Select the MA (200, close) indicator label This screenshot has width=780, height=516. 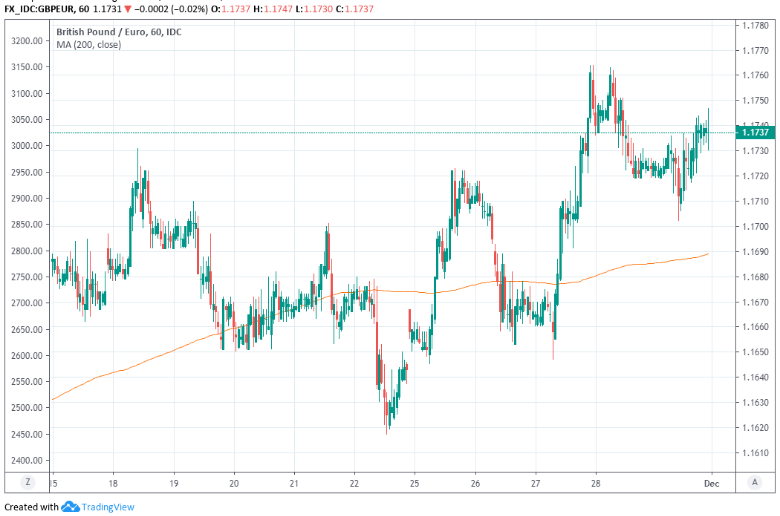[89, 44]
